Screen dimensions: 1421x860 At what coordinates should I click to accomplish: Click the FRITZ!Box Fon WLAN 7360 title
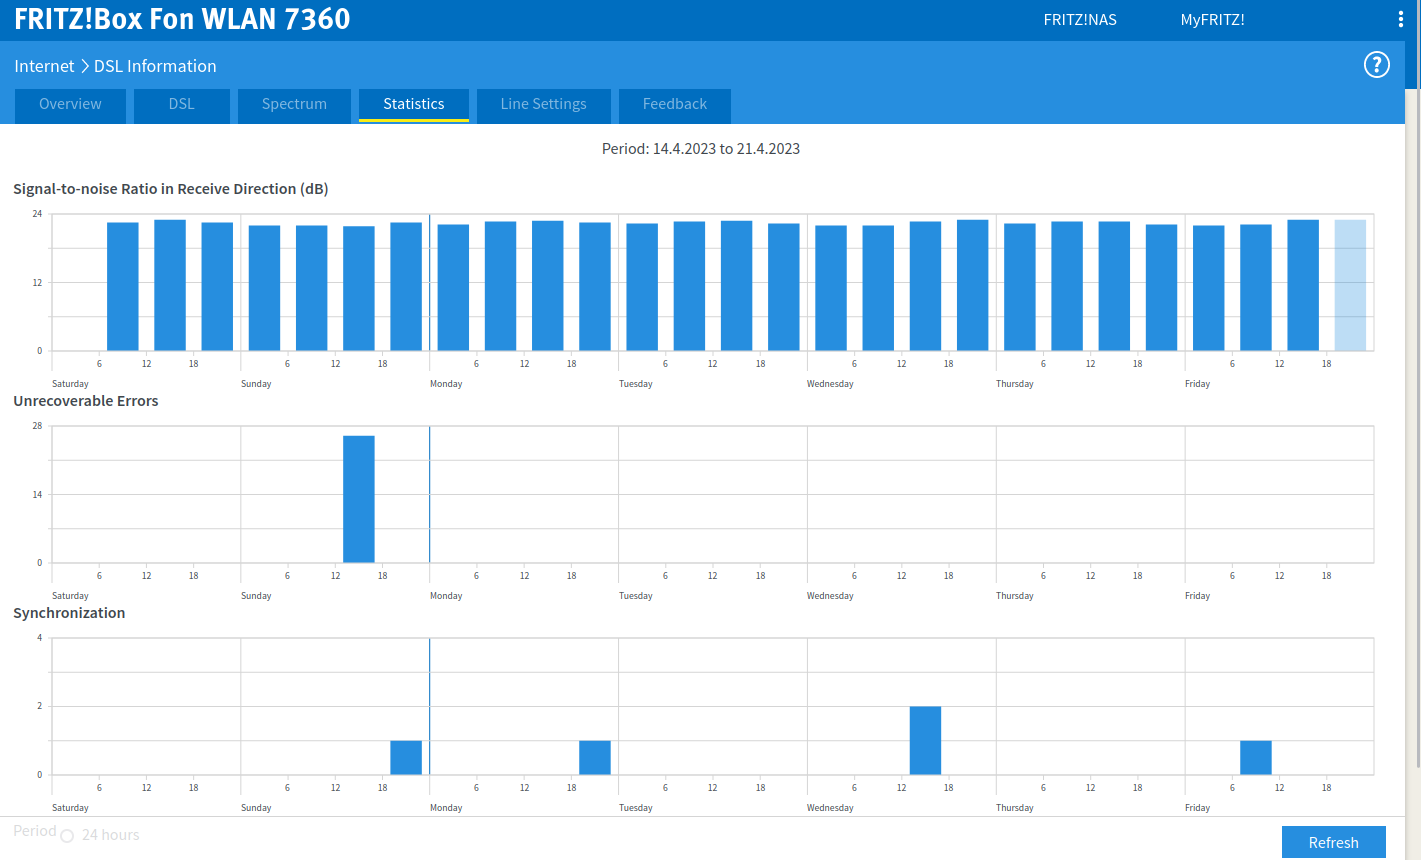[x=182, y=19]
